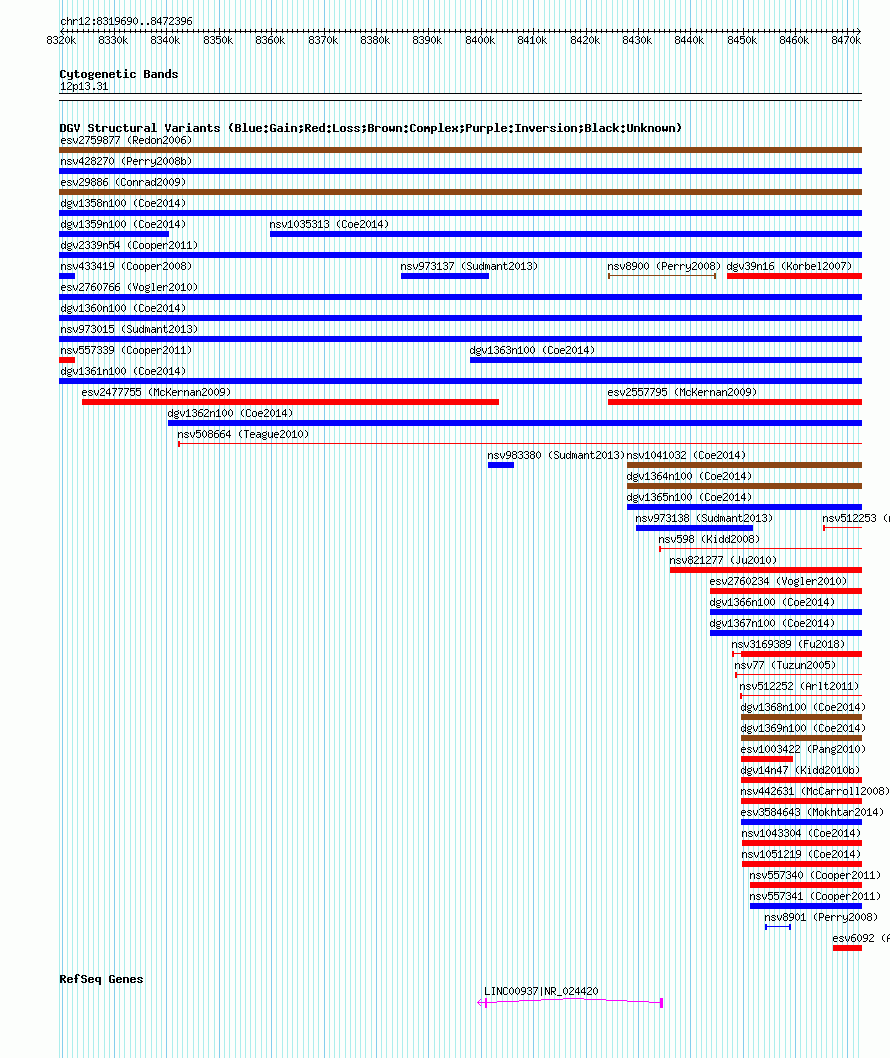The width and height of the screenshot is (890, 1058).
Task: Select nsv598 (Kidd2008) label
Action: coord(709,539)
